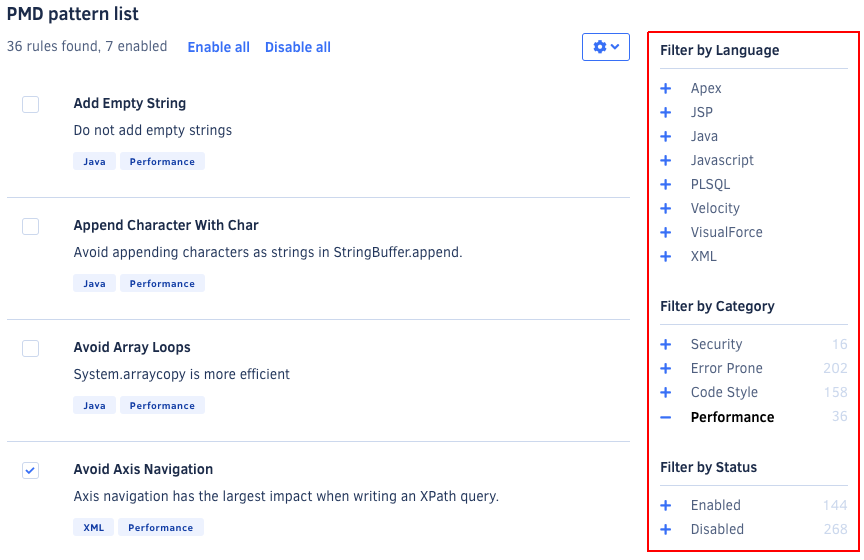Click the plus icon beside PLSQL
The image size is (864, 560).
(666, 185)
